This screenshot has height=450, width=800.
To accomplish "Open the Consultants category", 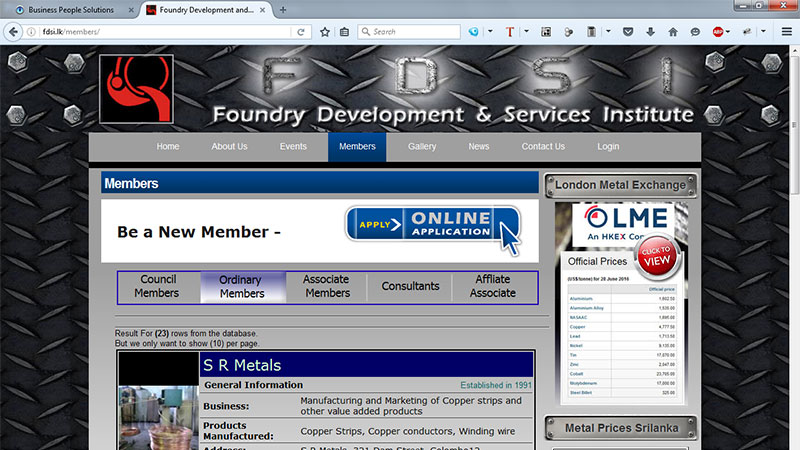I will tap(410, 286).
